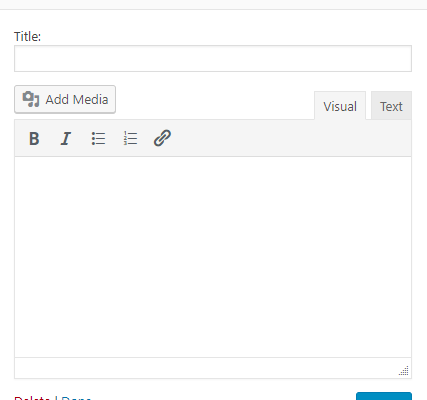Screen dimensions: 427x400
Task: Click the Title: field label
Action: 27,36
